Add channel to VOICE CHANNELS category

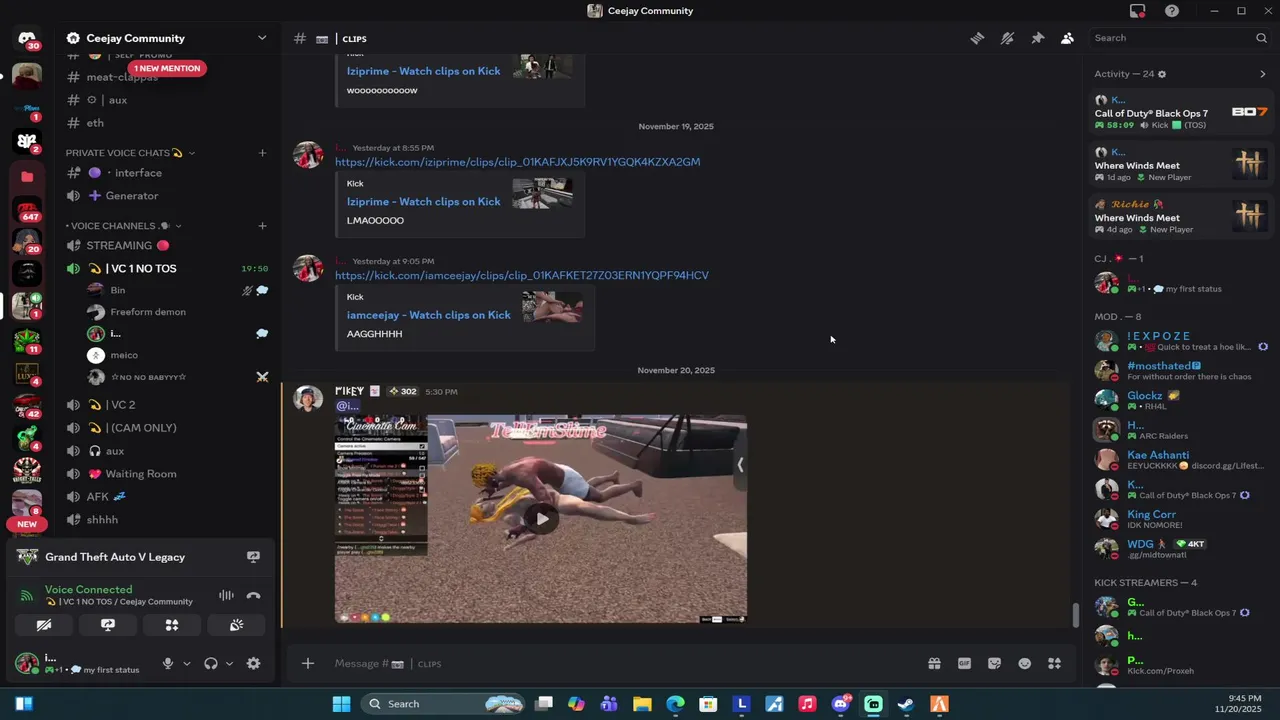click(262, 226)
